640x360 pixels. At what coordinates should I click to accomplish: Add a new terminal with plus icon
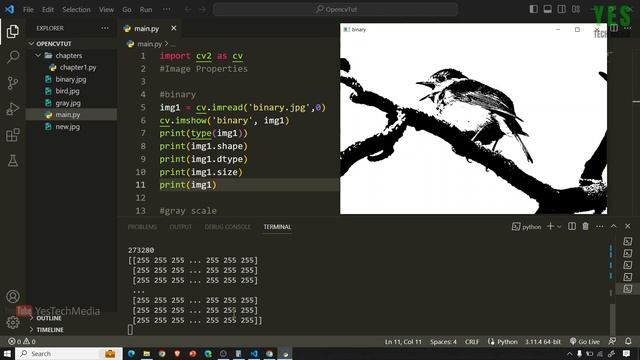(x=550, y=226)
